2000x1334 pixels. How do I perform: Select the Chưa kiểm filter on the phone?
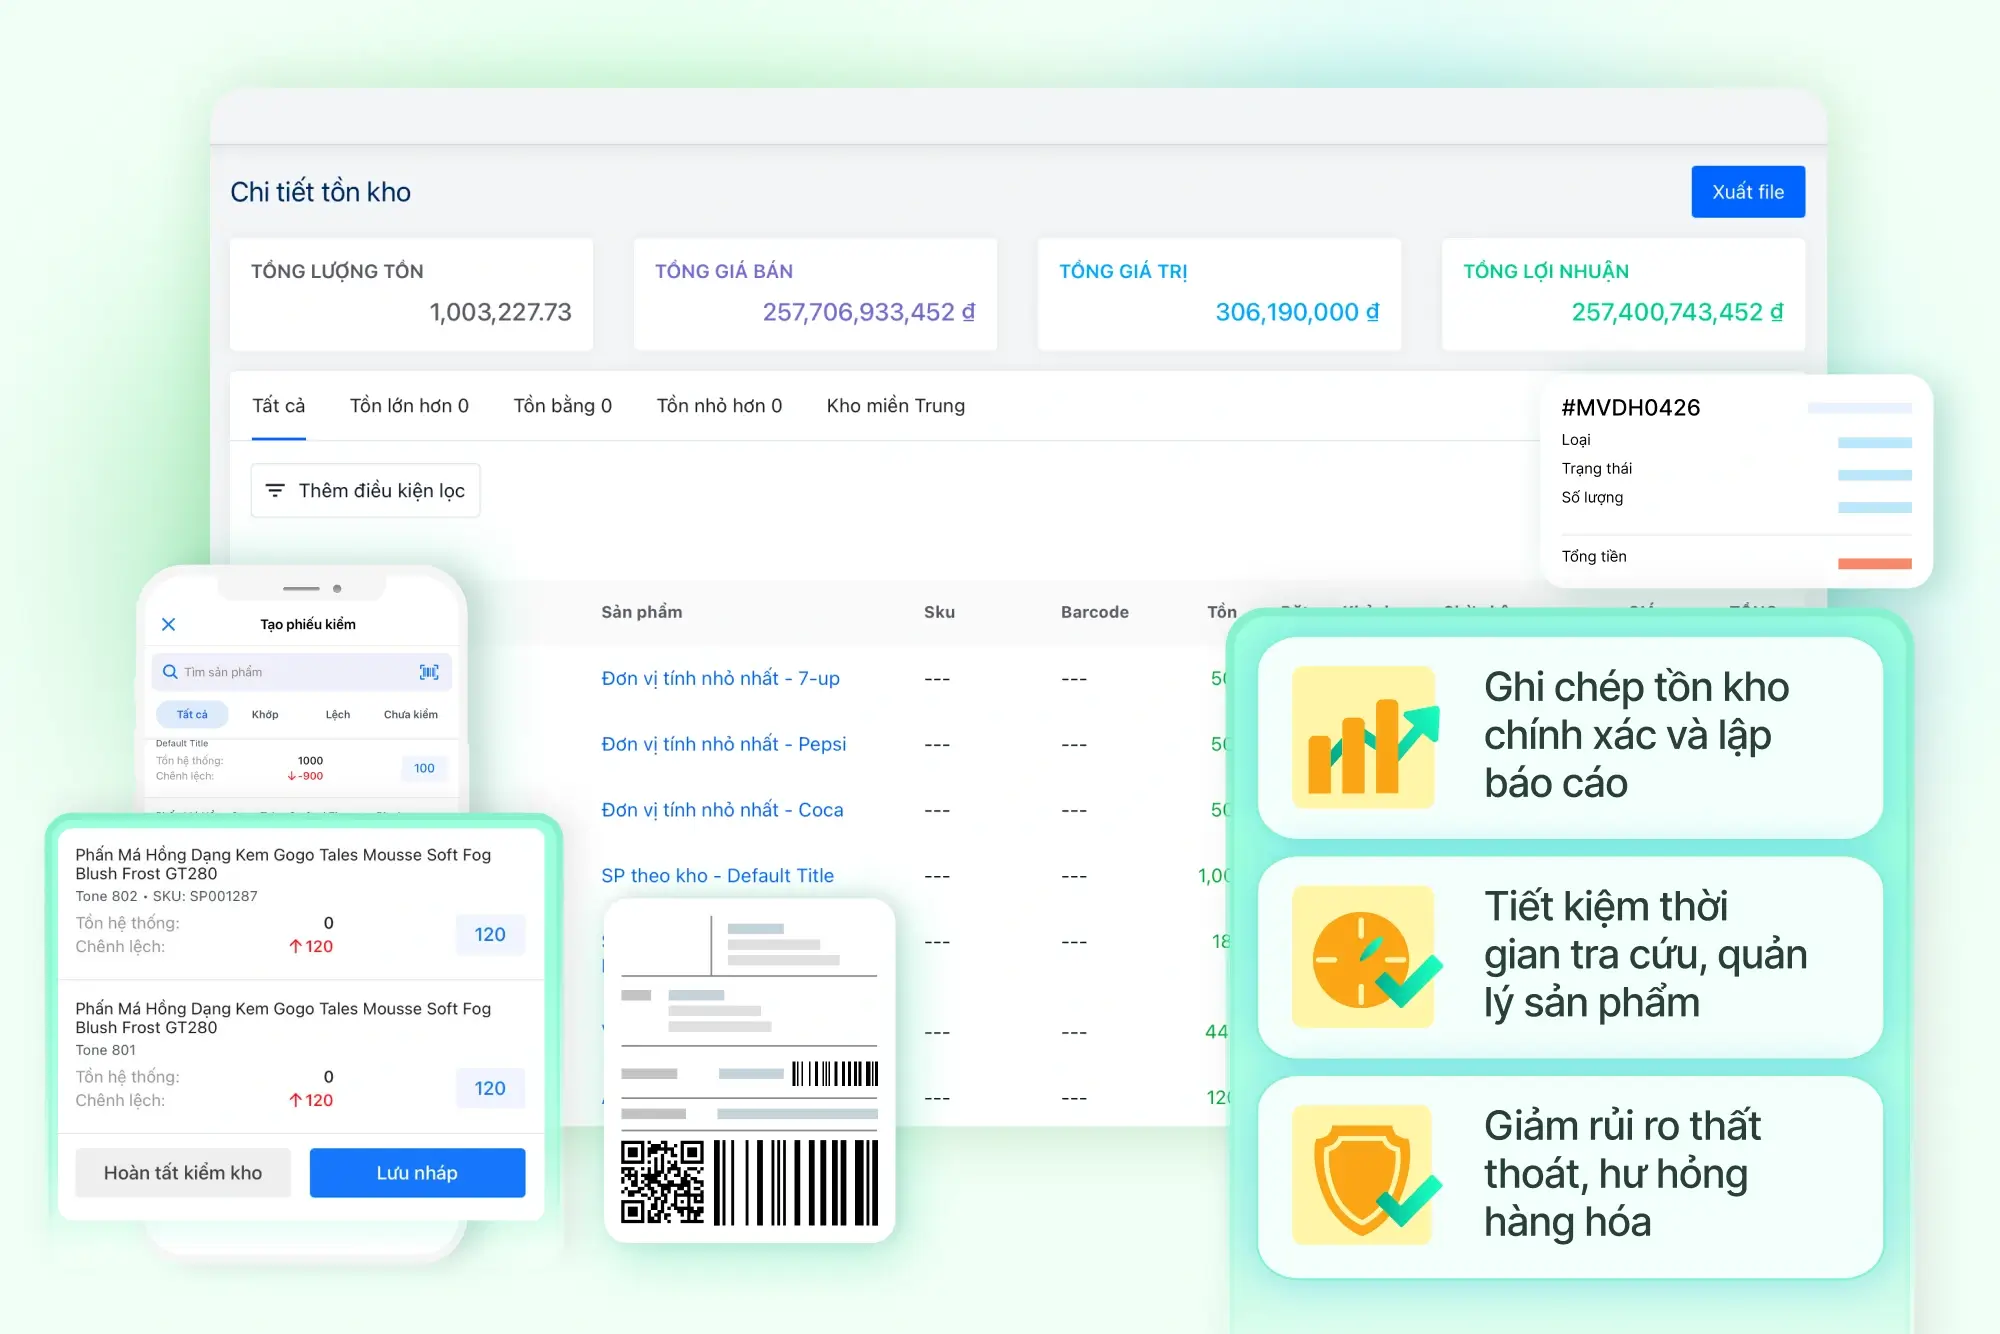411,714
